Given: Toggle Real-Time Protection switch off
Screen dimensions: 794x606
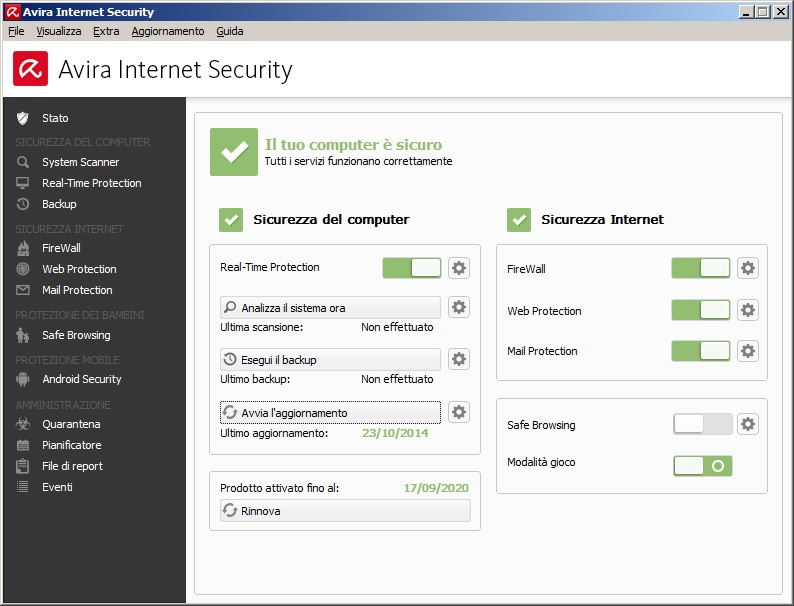Looking at the screenshot, I should point(412,268).
